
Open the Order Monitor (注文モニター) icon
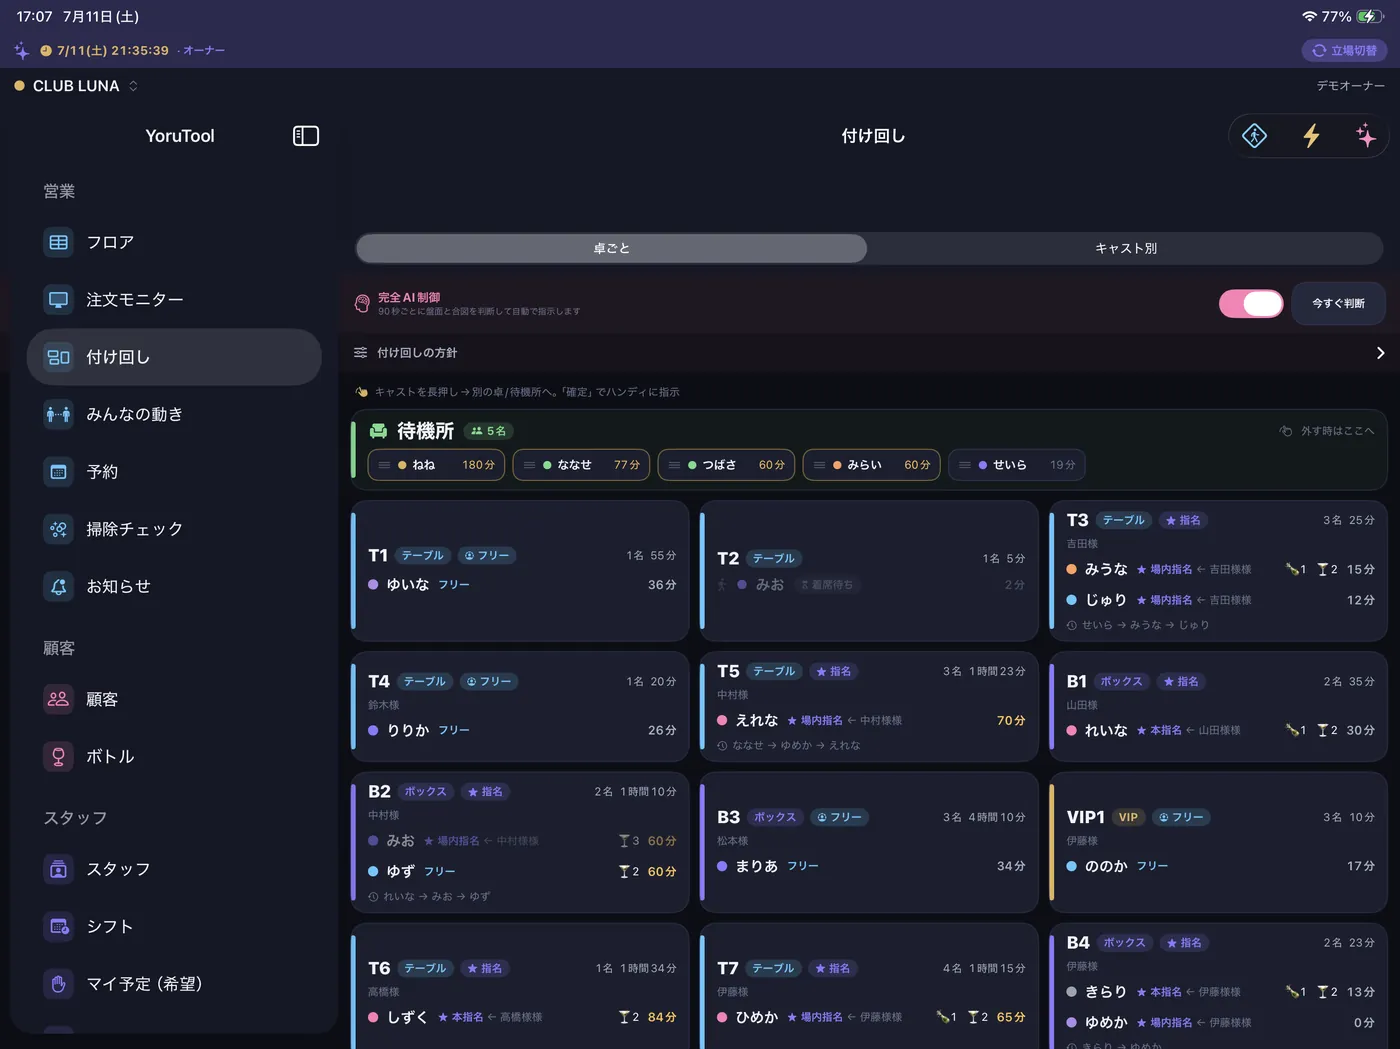59,299
